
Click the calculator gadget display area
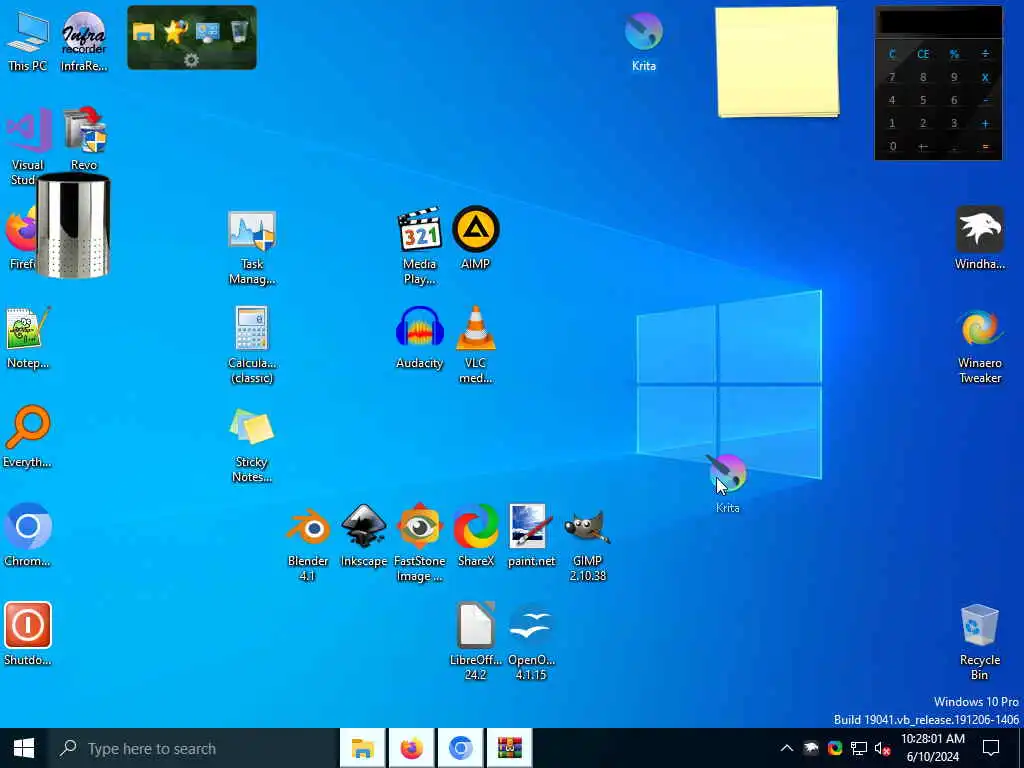click(938, 22)
